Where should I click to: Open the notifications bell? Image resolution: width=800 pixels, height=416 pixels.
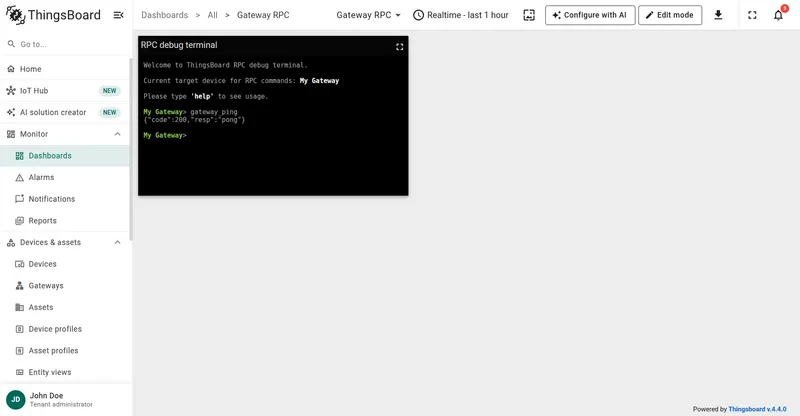tap(778, 15)
